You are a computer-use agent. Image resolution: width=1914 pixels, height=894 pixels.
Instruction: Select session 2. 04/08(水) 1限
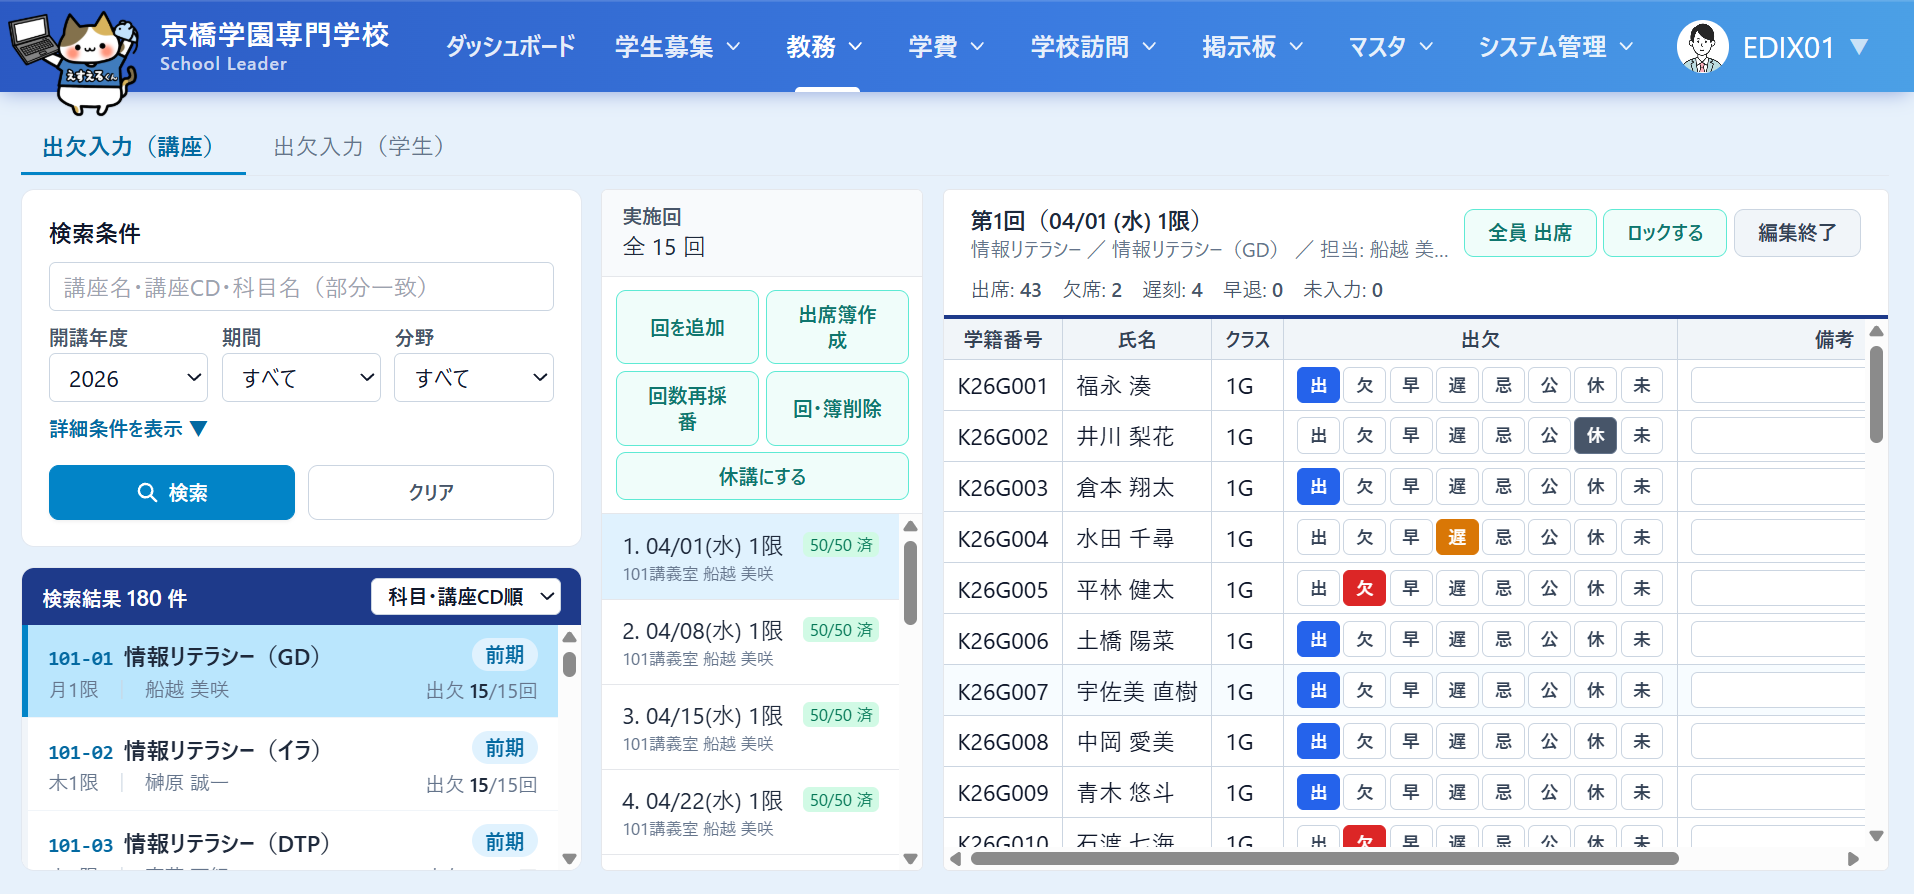[751, 643]
